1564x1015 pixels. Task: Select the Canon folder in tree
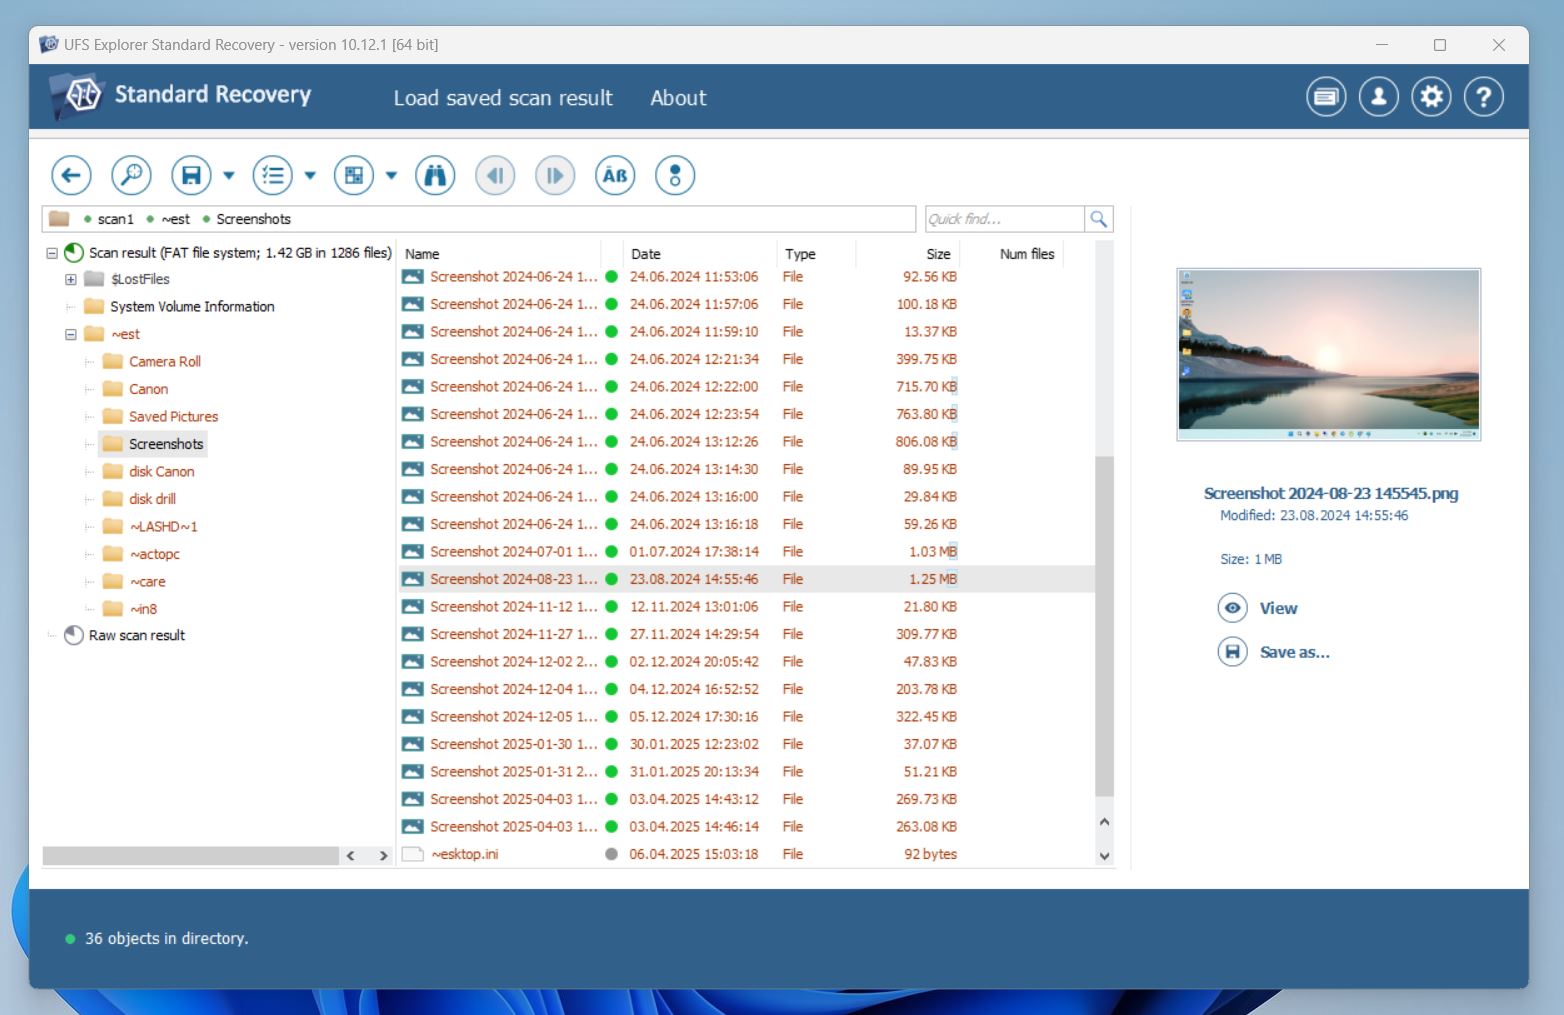[148, 389]
